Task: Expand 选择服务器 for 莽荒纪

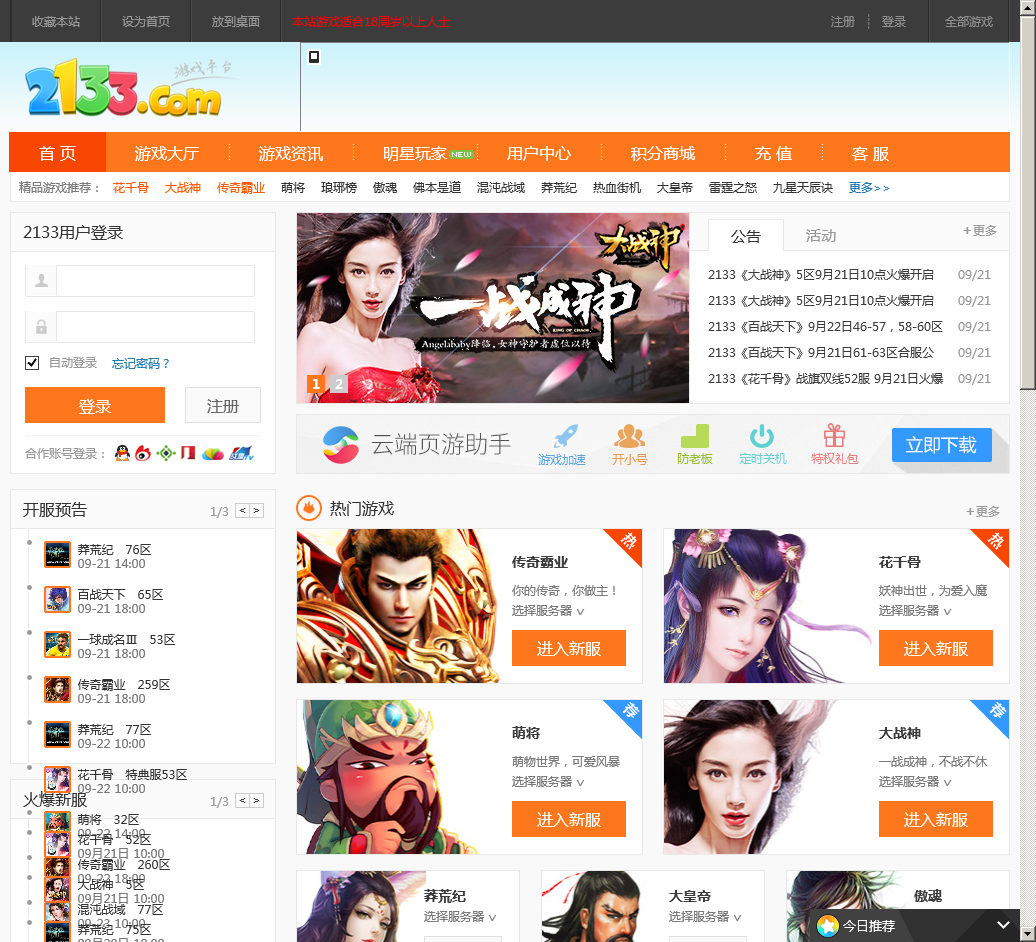Action: [460, 917]
